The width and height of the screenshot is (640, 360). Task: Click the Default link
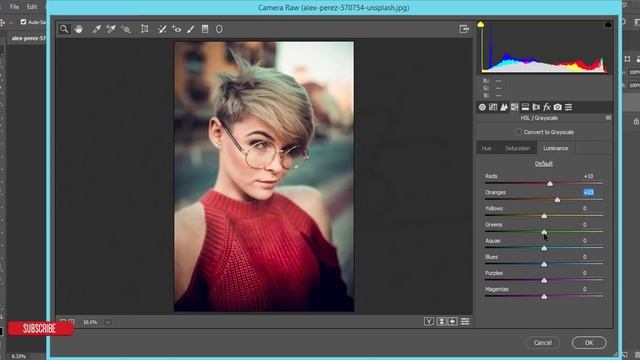[544, 164]
